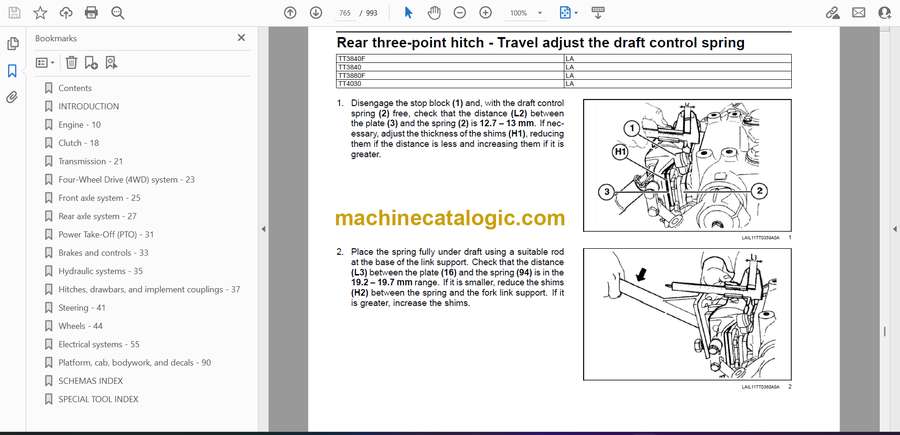
Task: Open Four-Wheel Drive (4WD) system bookmark
Action: [x=126, y=180]
